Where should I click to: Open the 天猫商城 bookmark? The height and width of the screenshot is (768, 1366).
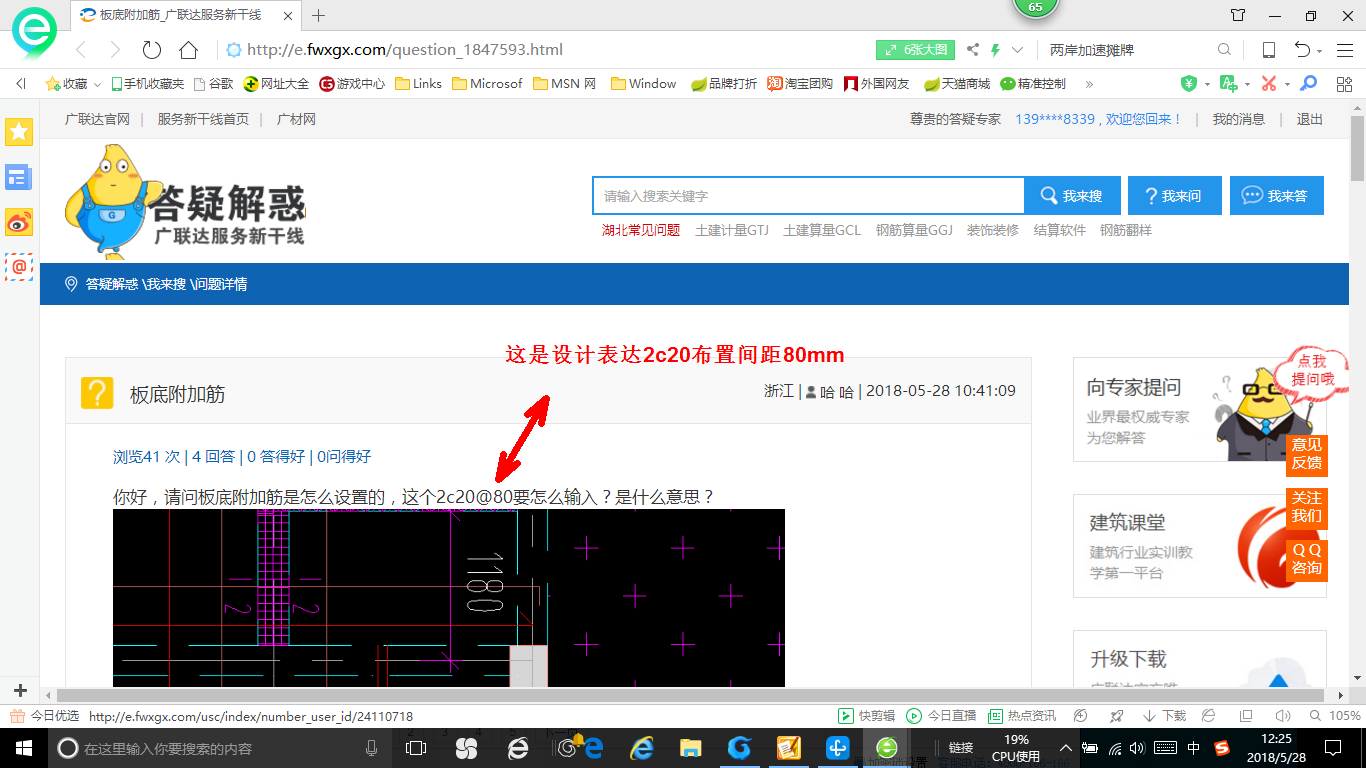[x=957, y=84]
